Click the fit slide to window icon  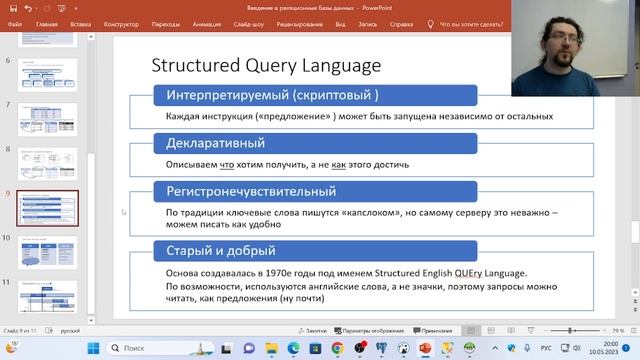coord(634,331)
